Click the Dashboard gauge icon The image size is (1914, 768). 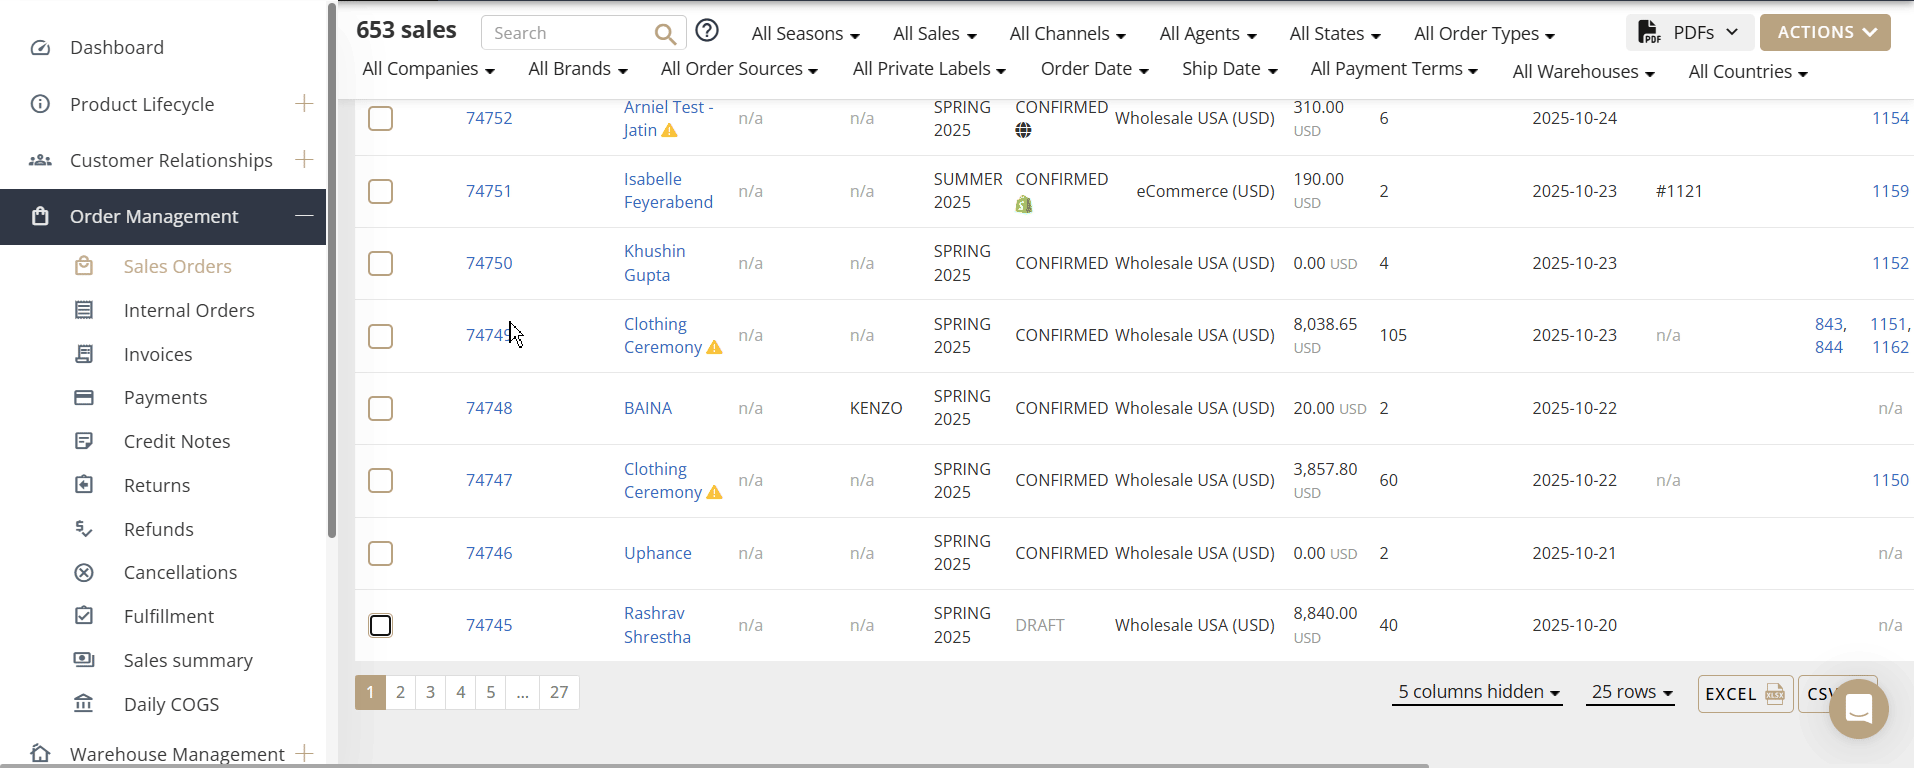point(41,48)
